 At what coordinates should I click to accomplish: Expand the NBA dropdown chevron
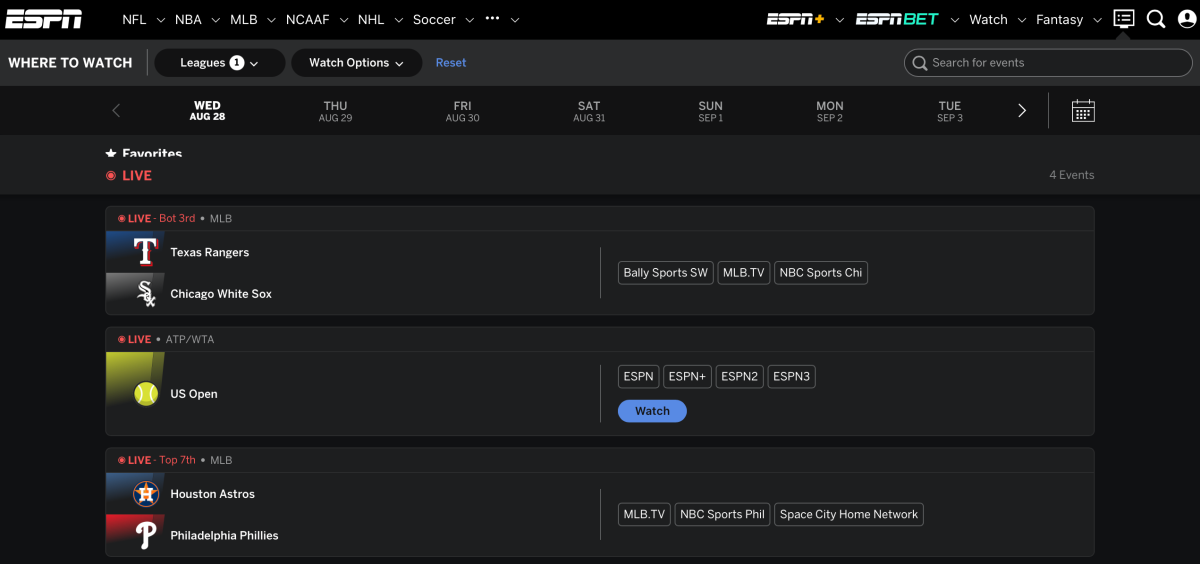(216, 20)
